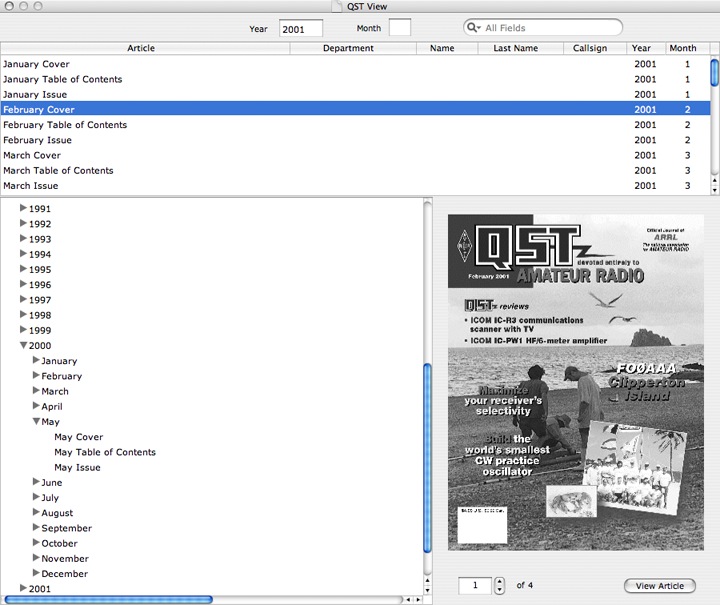Screen dimensions: 720x605
Task: Expand September under 2000
Action: 36,527
